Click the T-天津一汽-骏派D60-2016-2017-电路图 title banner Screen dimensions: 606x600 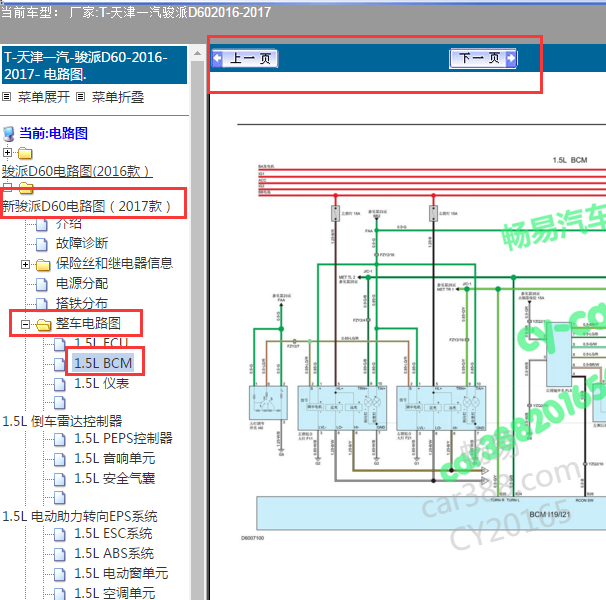click(x=94, y=65)
